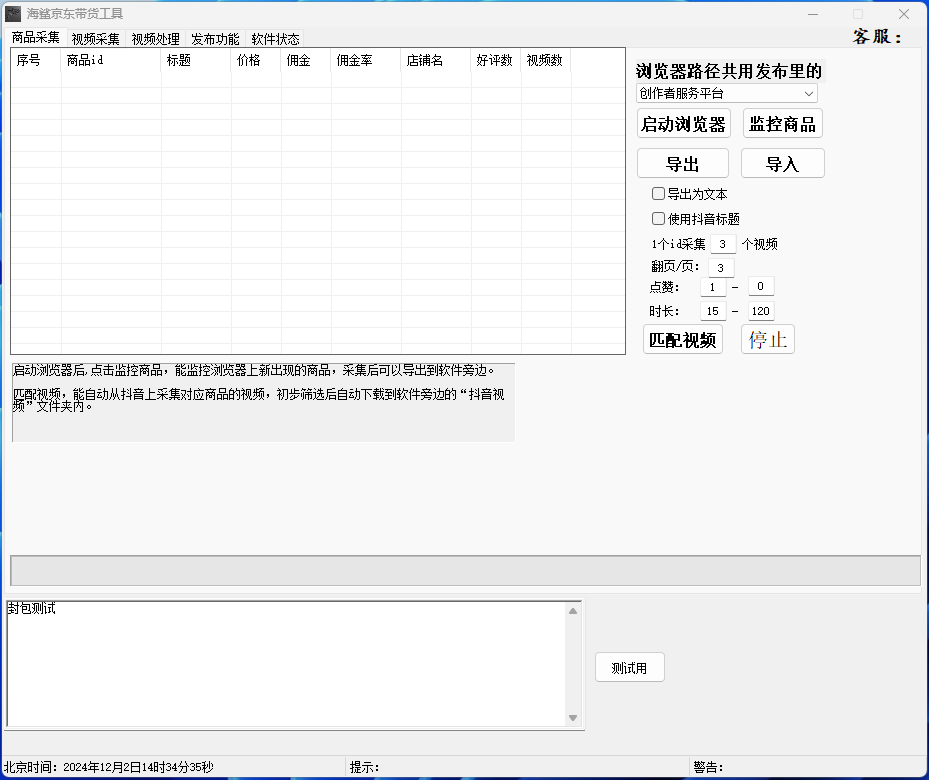Toggle the 使用抖音标题 checkbox
This screenshot has width=929, height=780.
pos(658,218)
